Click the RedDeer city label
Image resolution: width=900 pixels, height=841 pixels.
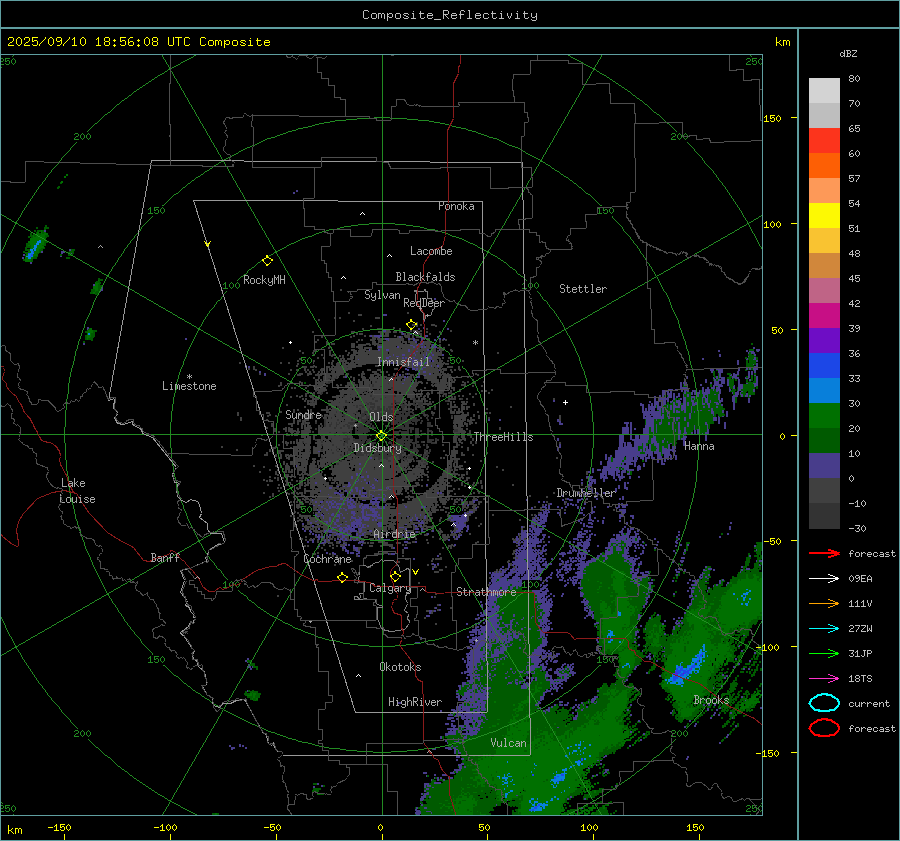(424, 303)
